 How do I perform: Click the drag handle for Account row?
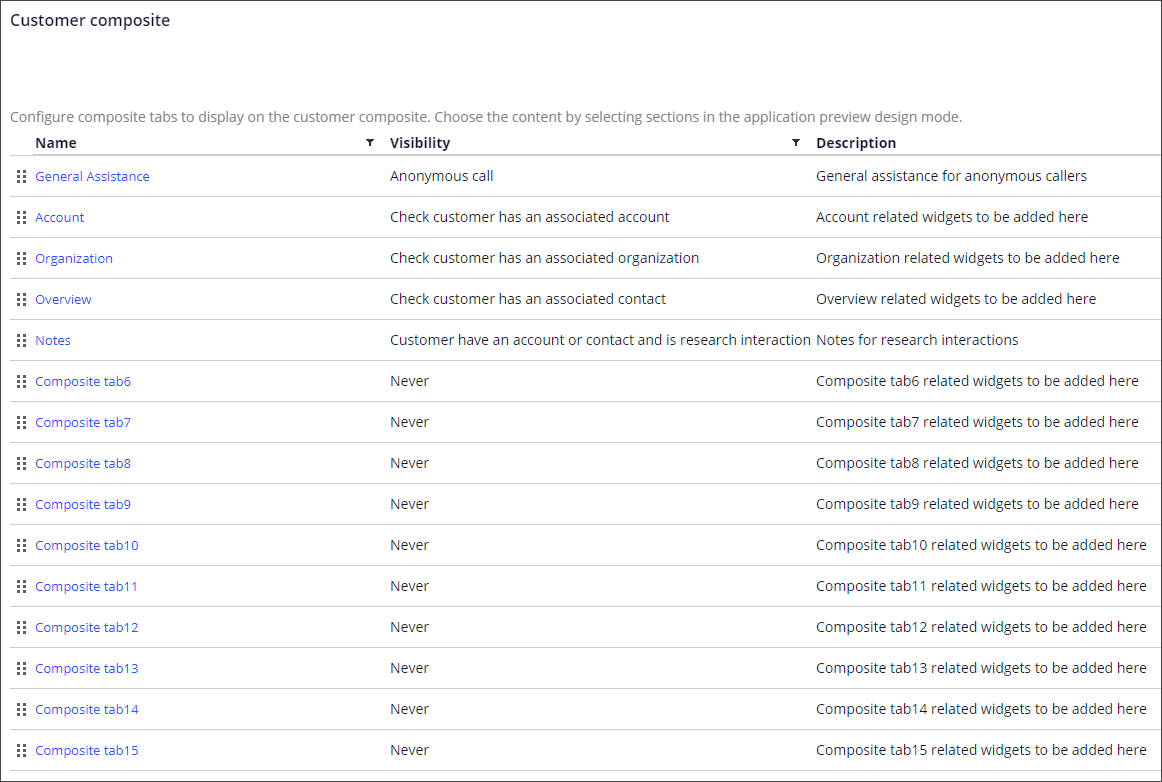[21, 218]
